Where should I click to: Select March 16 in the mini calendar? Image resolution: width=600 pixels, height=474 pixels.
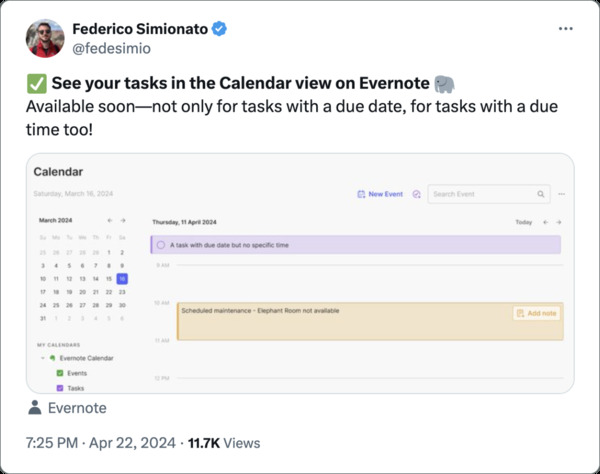coord(122,279)
